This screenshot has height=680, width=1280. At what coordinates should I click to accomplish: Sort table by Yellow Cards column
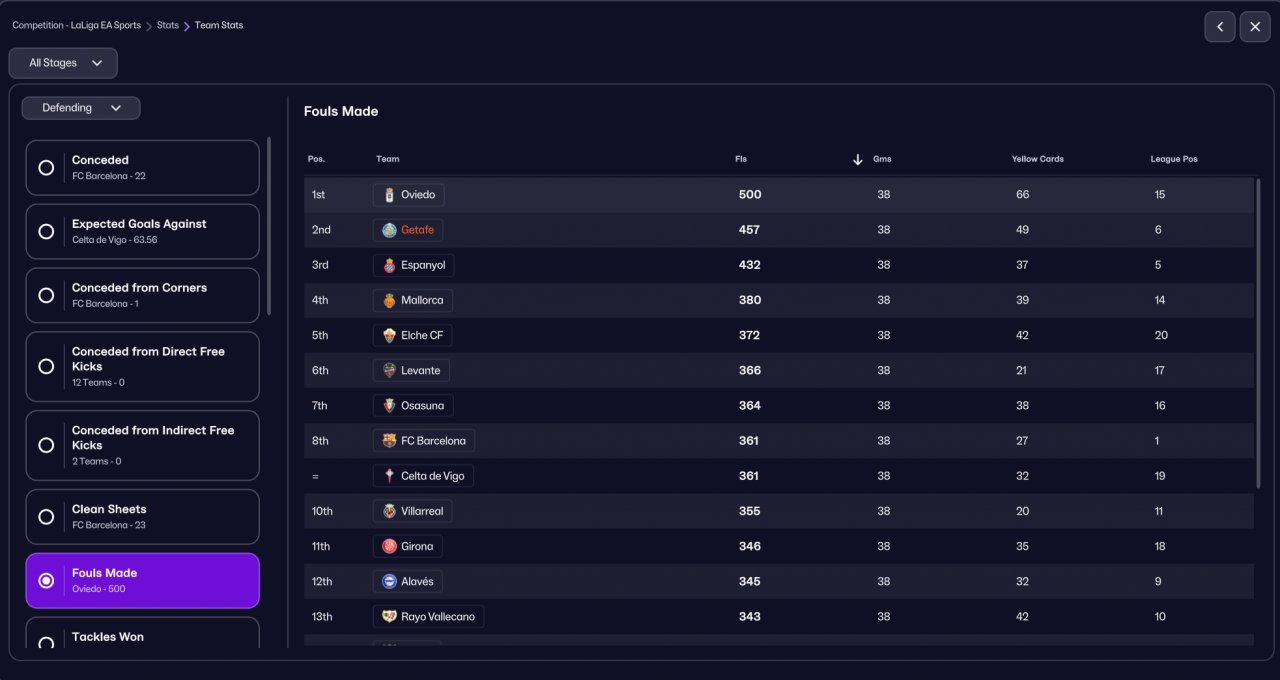[1037, 159]
